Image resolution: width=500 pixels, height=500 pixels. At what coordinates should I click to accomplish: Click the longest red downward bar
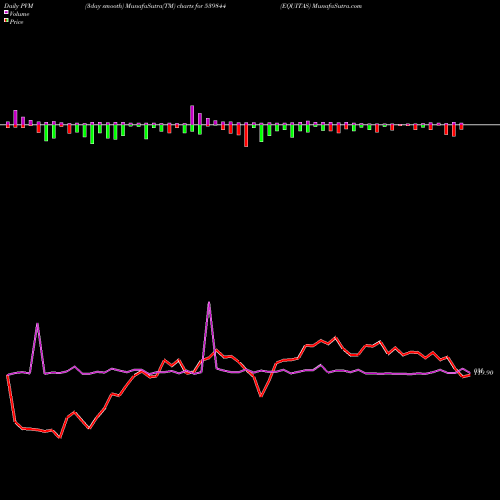pos(246,135)
